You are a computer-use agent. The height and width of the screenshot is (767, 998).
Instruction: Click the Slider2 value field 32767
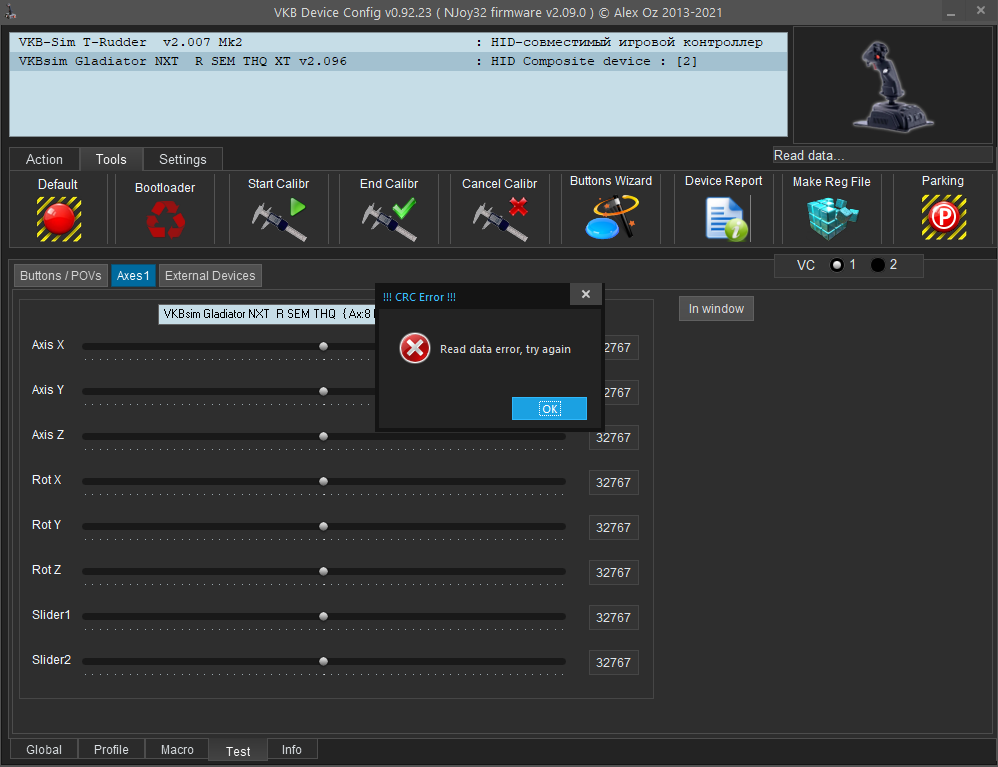[614, 663]
